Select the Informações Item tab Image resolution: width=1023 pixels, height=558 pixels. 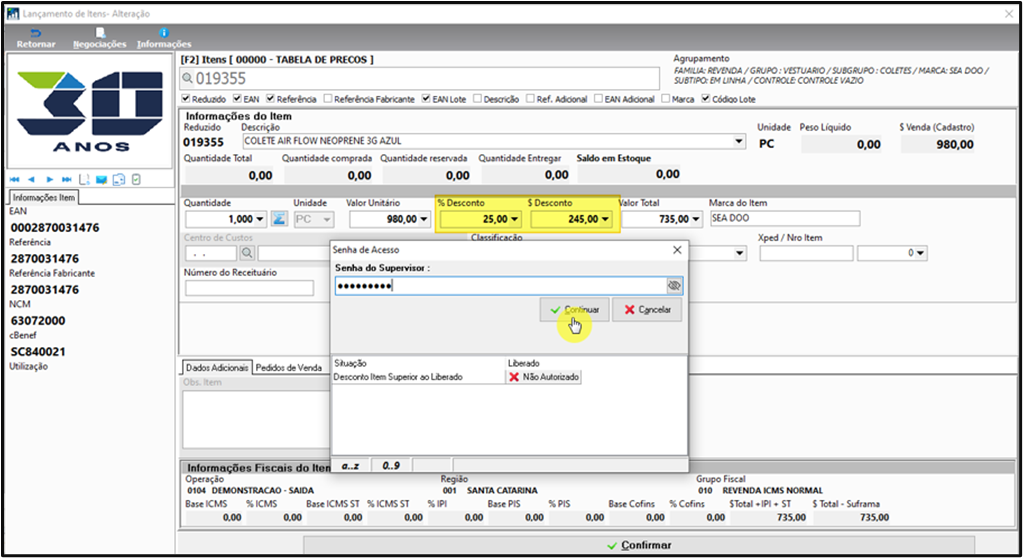[44, 197]
